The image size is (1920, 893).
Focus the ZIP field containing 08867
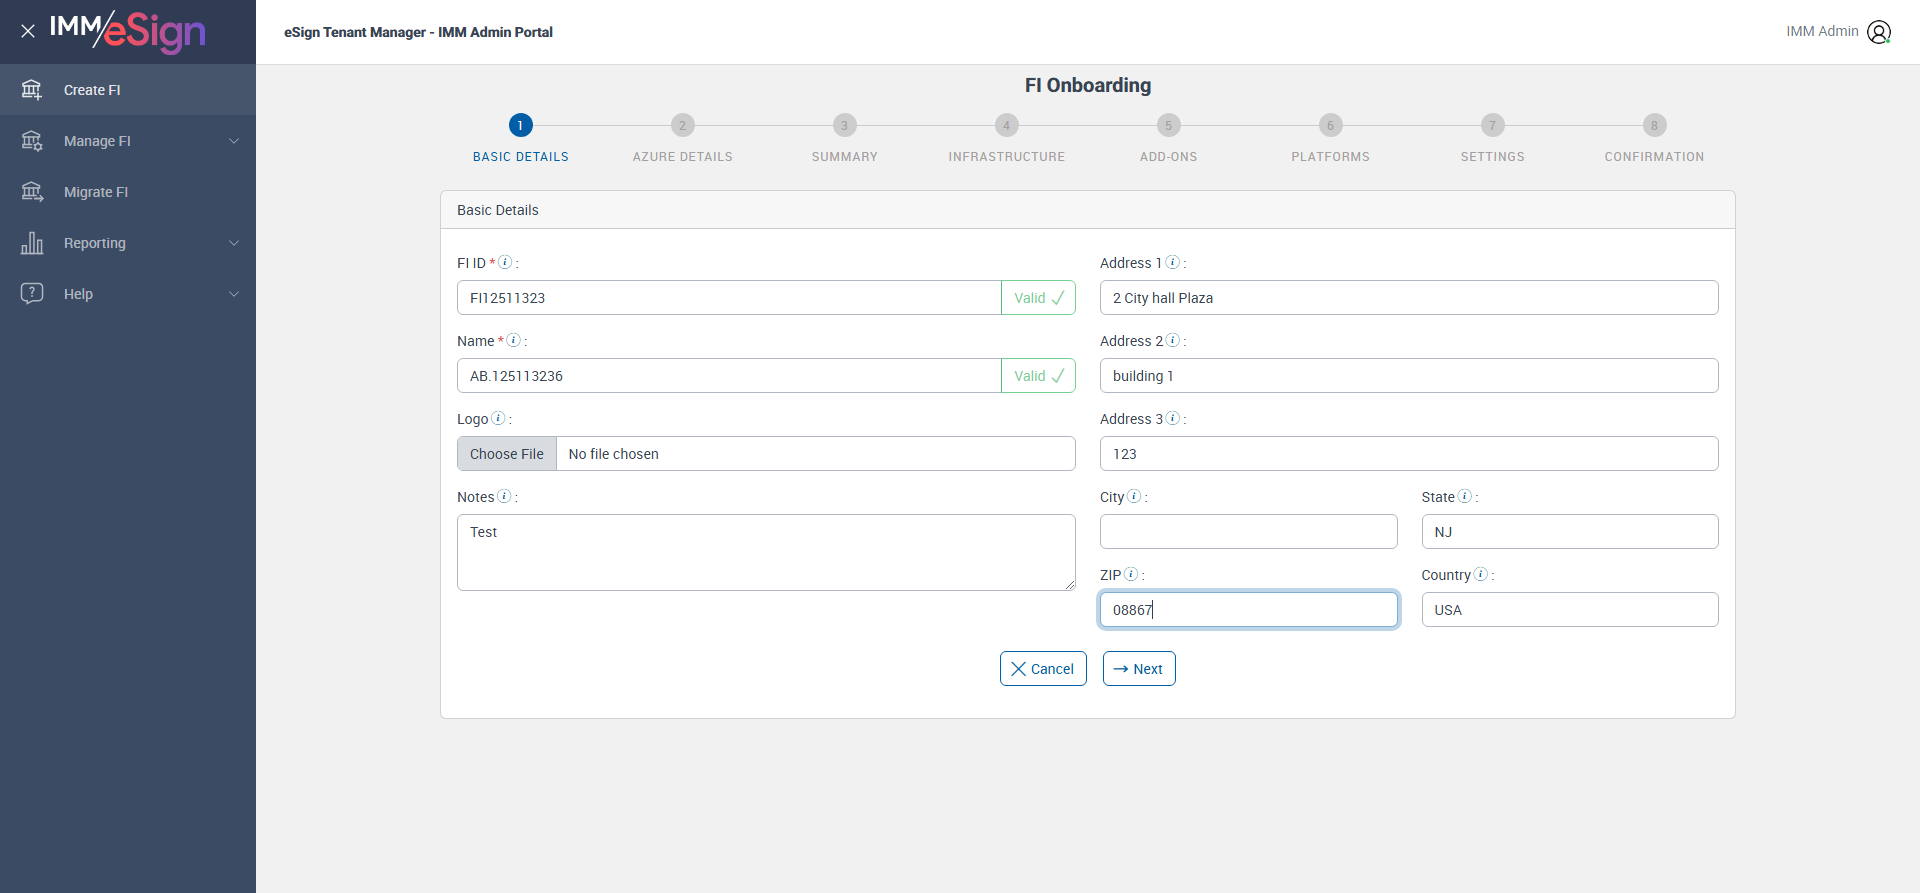click(x=1248, y=610)
